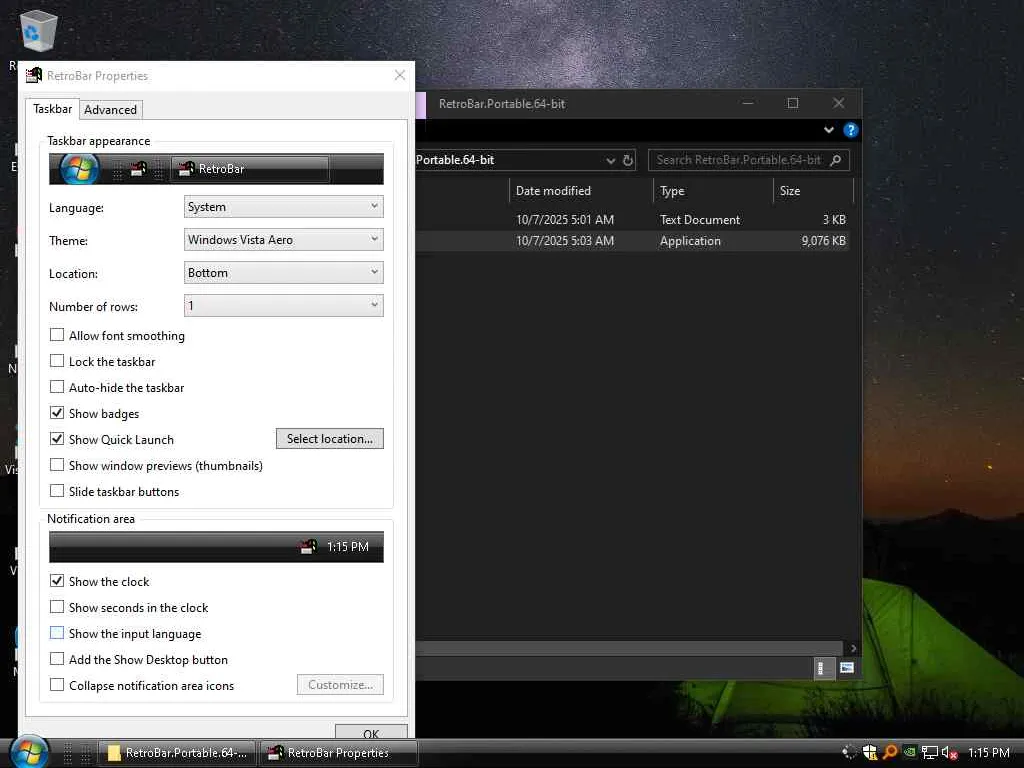Open the Number of rows dropdown

pyautogui.click(x=283, y=306)
